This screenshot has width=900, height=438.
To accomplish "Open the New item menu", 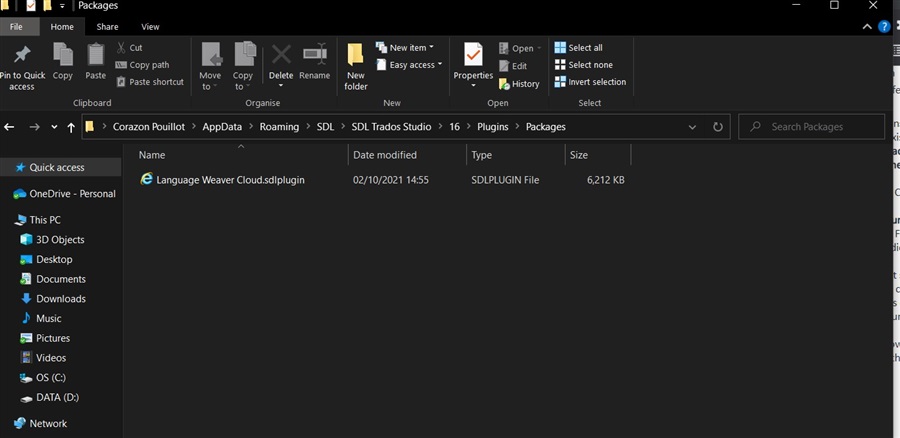I will [405, 48].
